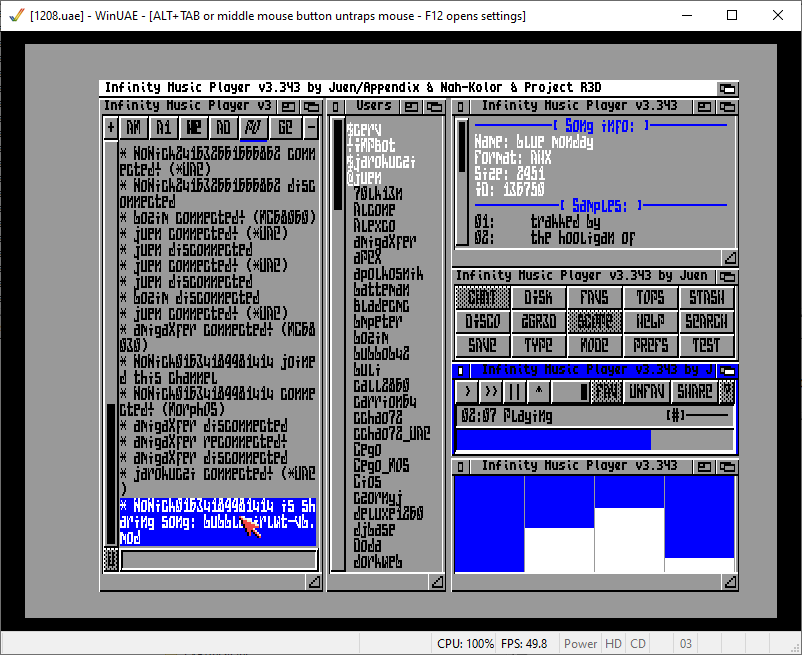Click zoom gadget of the scope window

[x=704, y=466]
